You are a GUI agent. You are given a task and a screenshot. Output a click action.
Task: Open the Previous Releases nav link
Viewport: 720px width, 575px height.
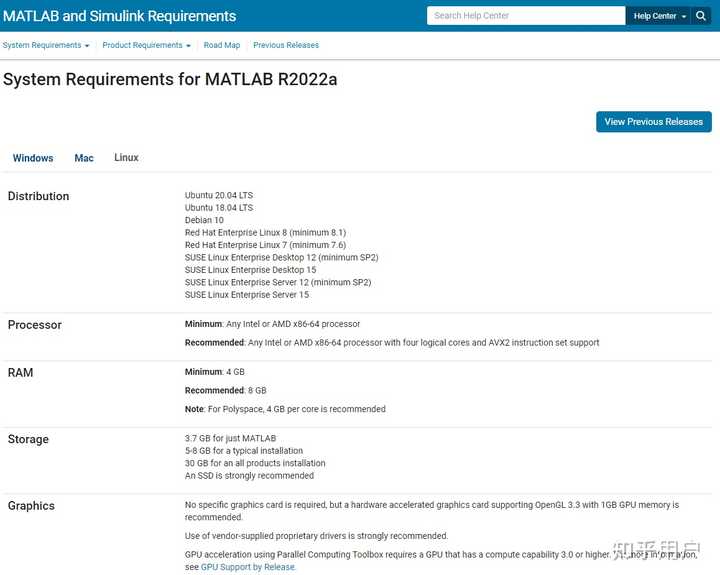[x=286, y=45]
